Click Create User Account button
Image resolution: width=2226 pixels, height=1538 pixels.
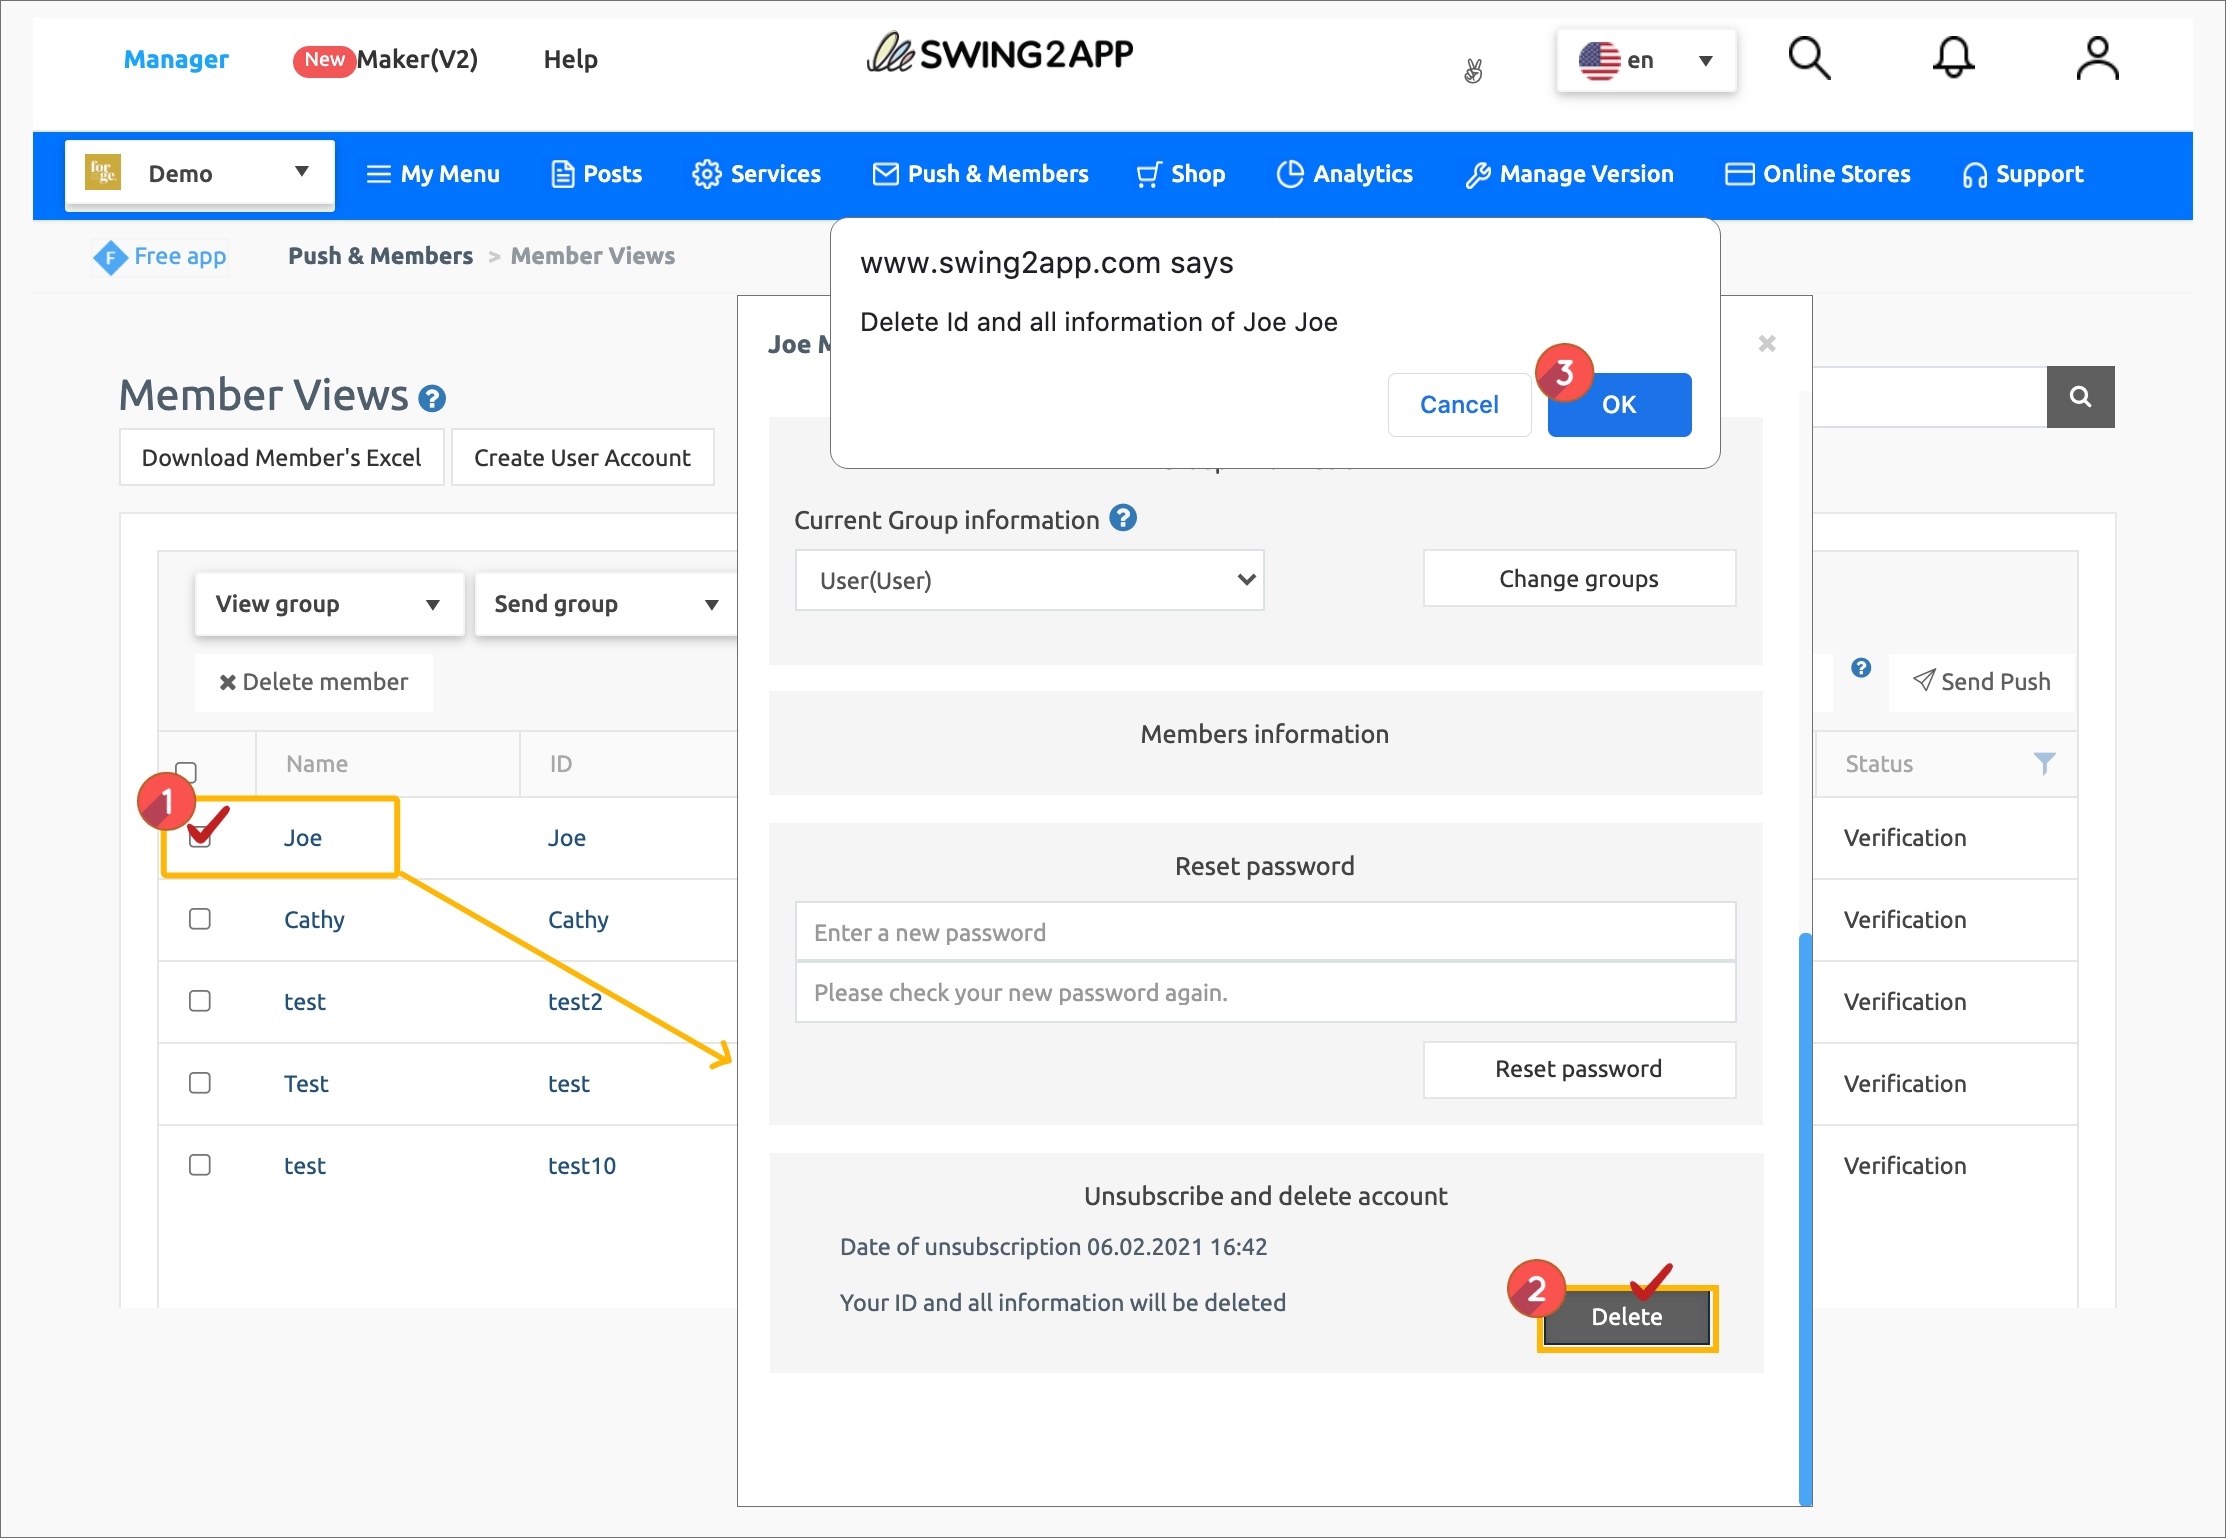tap(582, 458)
